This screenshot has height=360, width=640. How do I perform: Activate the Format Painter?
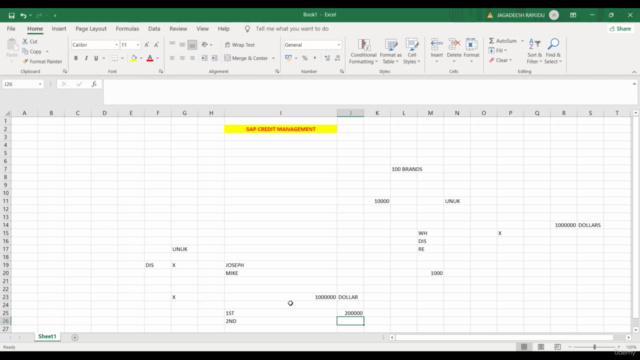click(42, 61)
